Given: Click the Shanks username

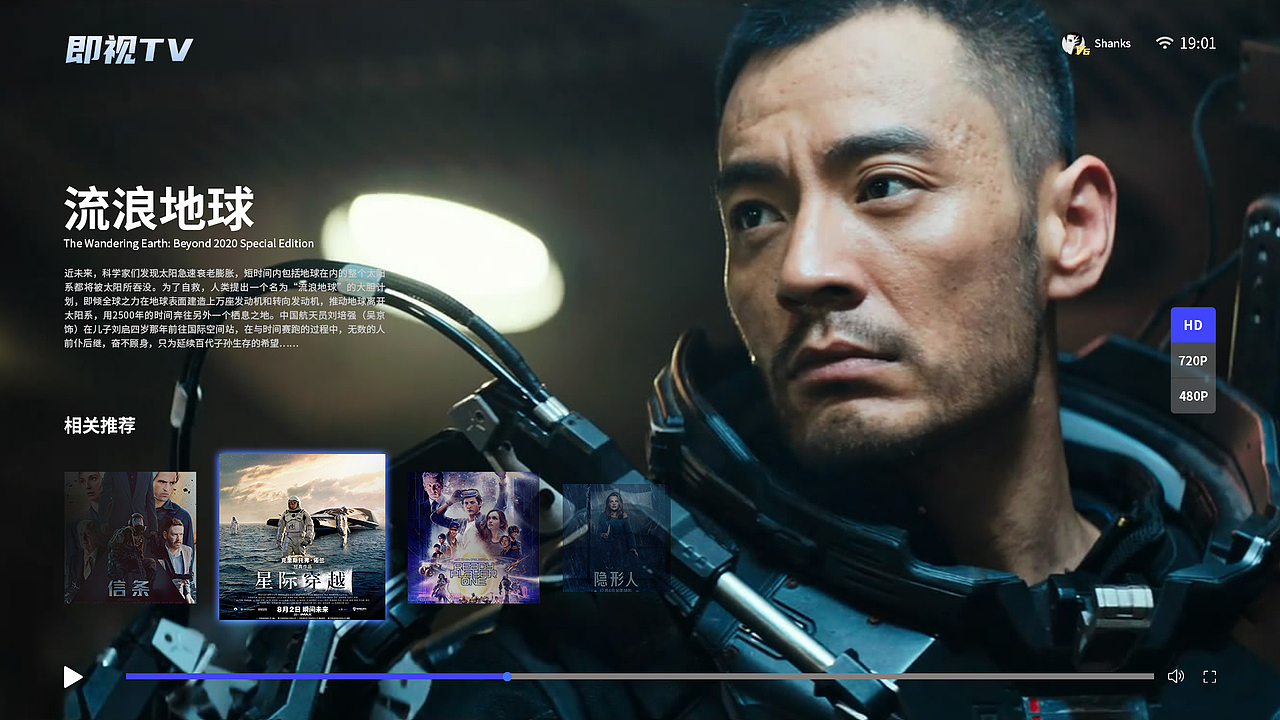Looking at the screenshot, I should pos(1112,43).
